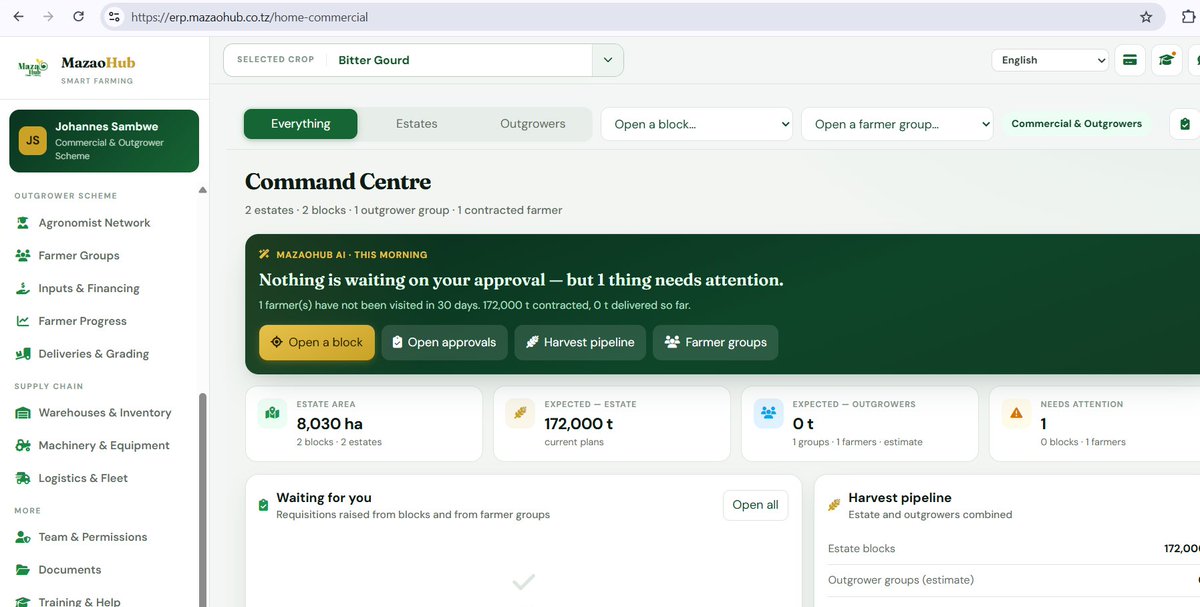Click the Expected Estate wheat icon
Image resolution: width=1200 pixels, height=607 pixels.
pos(520,412)
